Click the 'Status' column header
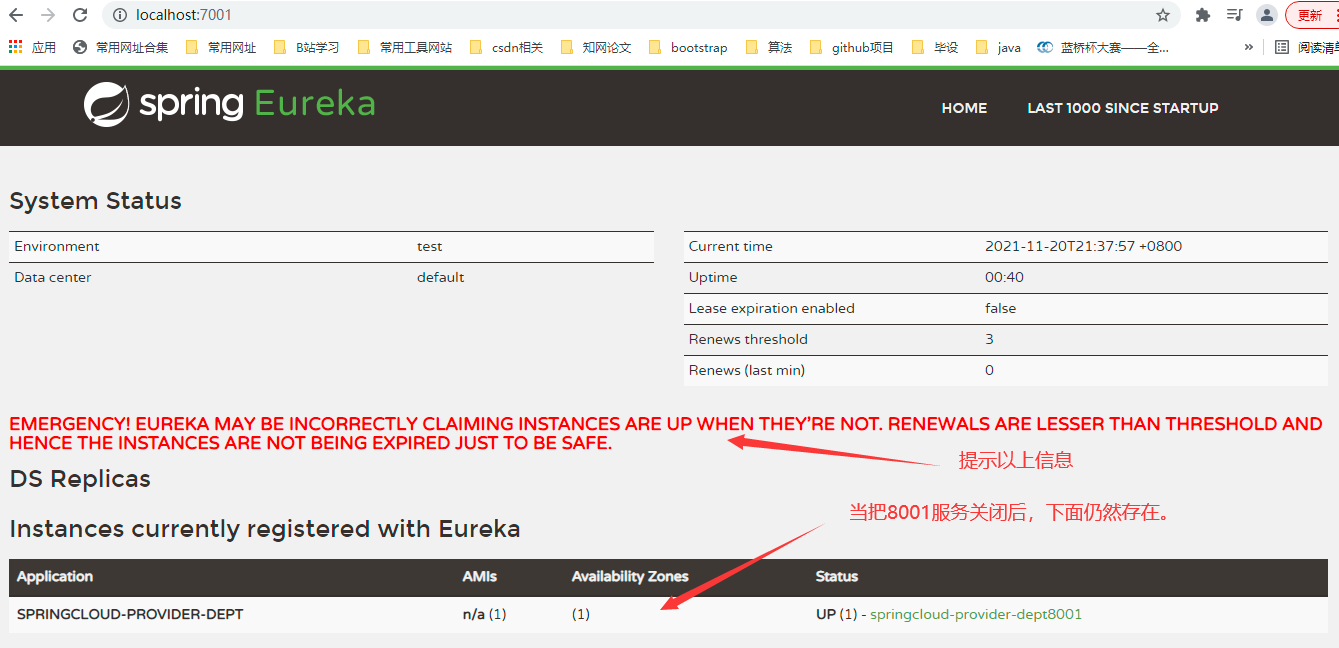Screen dimensions: 1339x648 pyautogui.click(x=837, y=576)
